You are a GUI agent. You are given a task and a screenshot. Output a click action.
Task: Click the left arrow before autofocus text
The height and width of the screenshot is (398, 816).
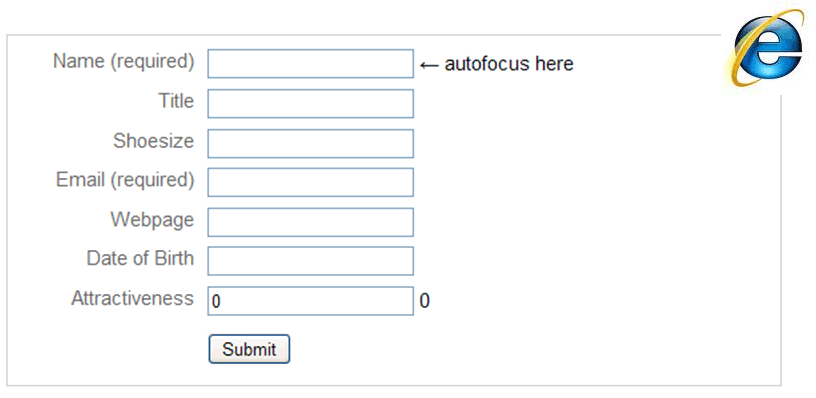point(429,65)
